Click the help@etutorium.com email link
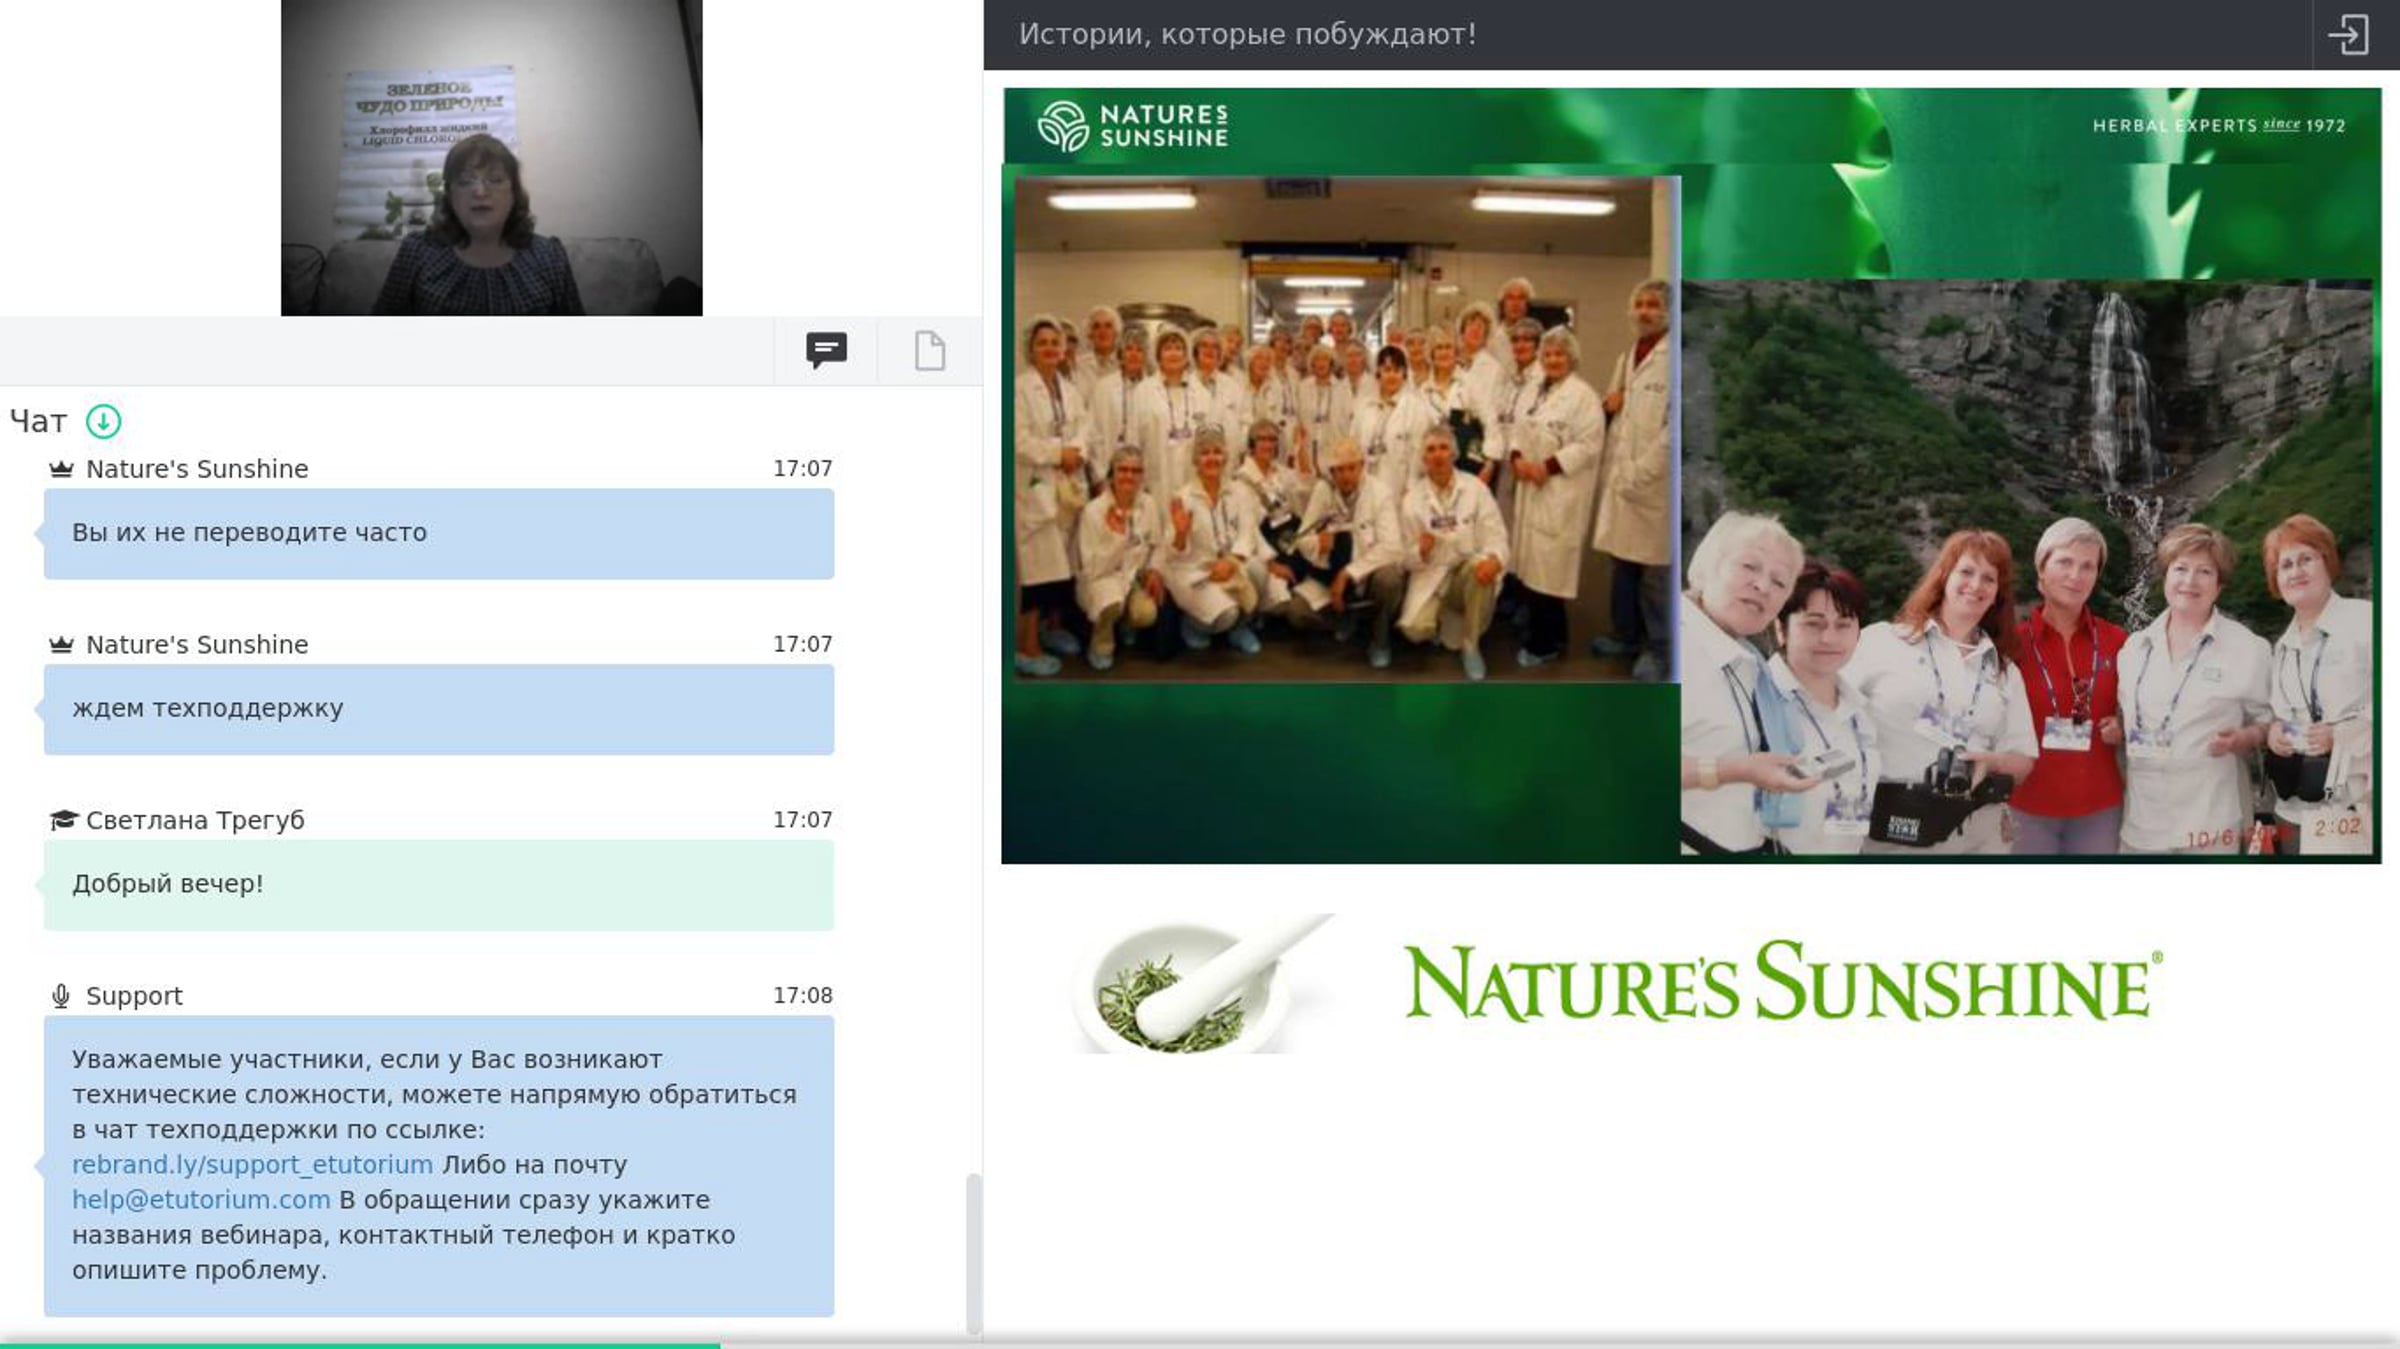Screen dimensions: 2400x1349 click(x=201, y=1200)
